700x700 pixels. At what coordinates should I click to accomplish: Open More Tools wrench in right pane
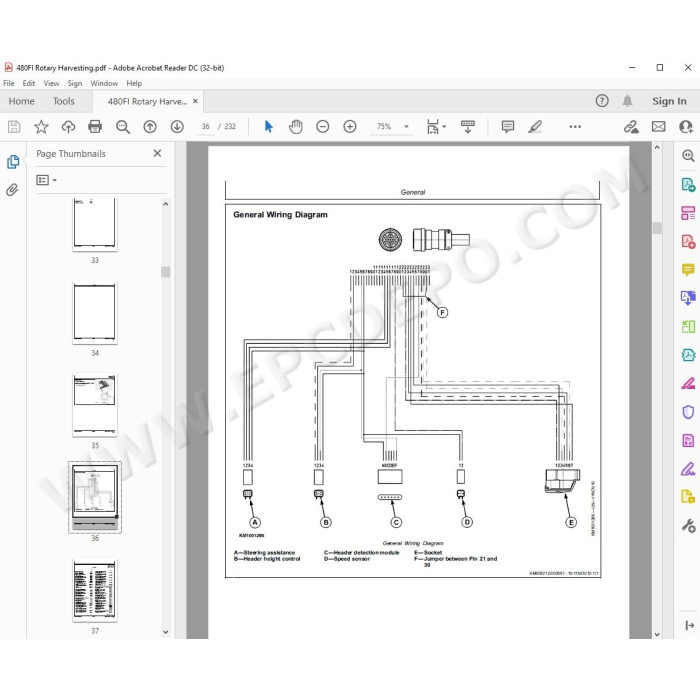(688, 525)
